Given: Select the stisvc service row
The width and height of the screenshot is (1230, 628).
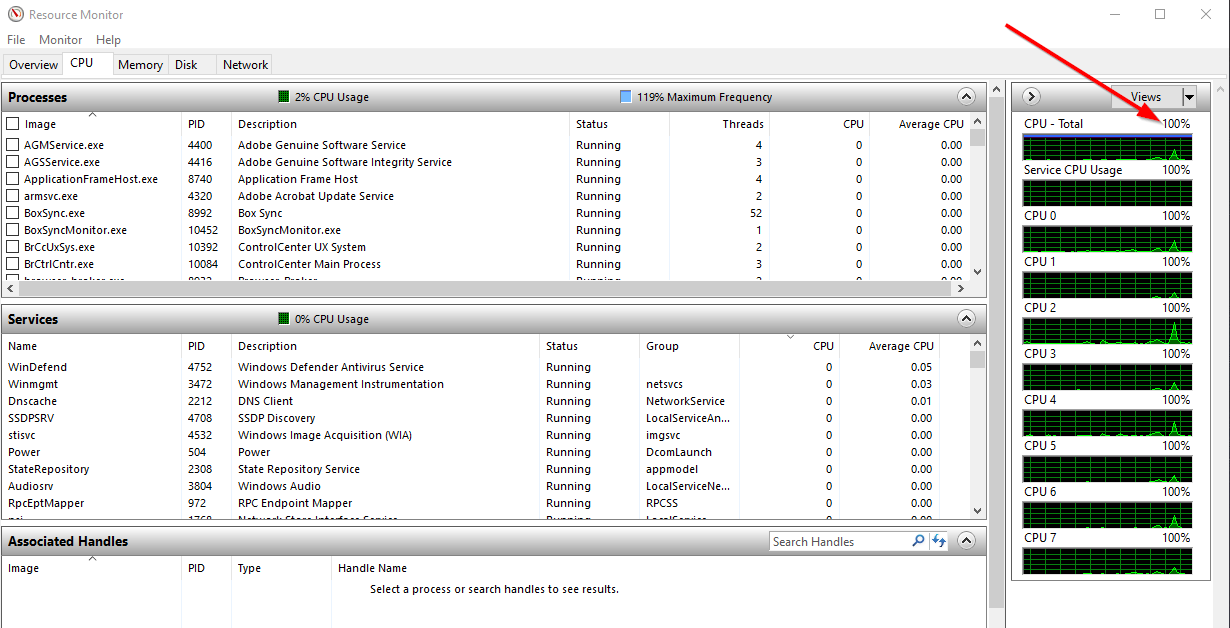Looking at the screenshot, I should tap(485, 435).
